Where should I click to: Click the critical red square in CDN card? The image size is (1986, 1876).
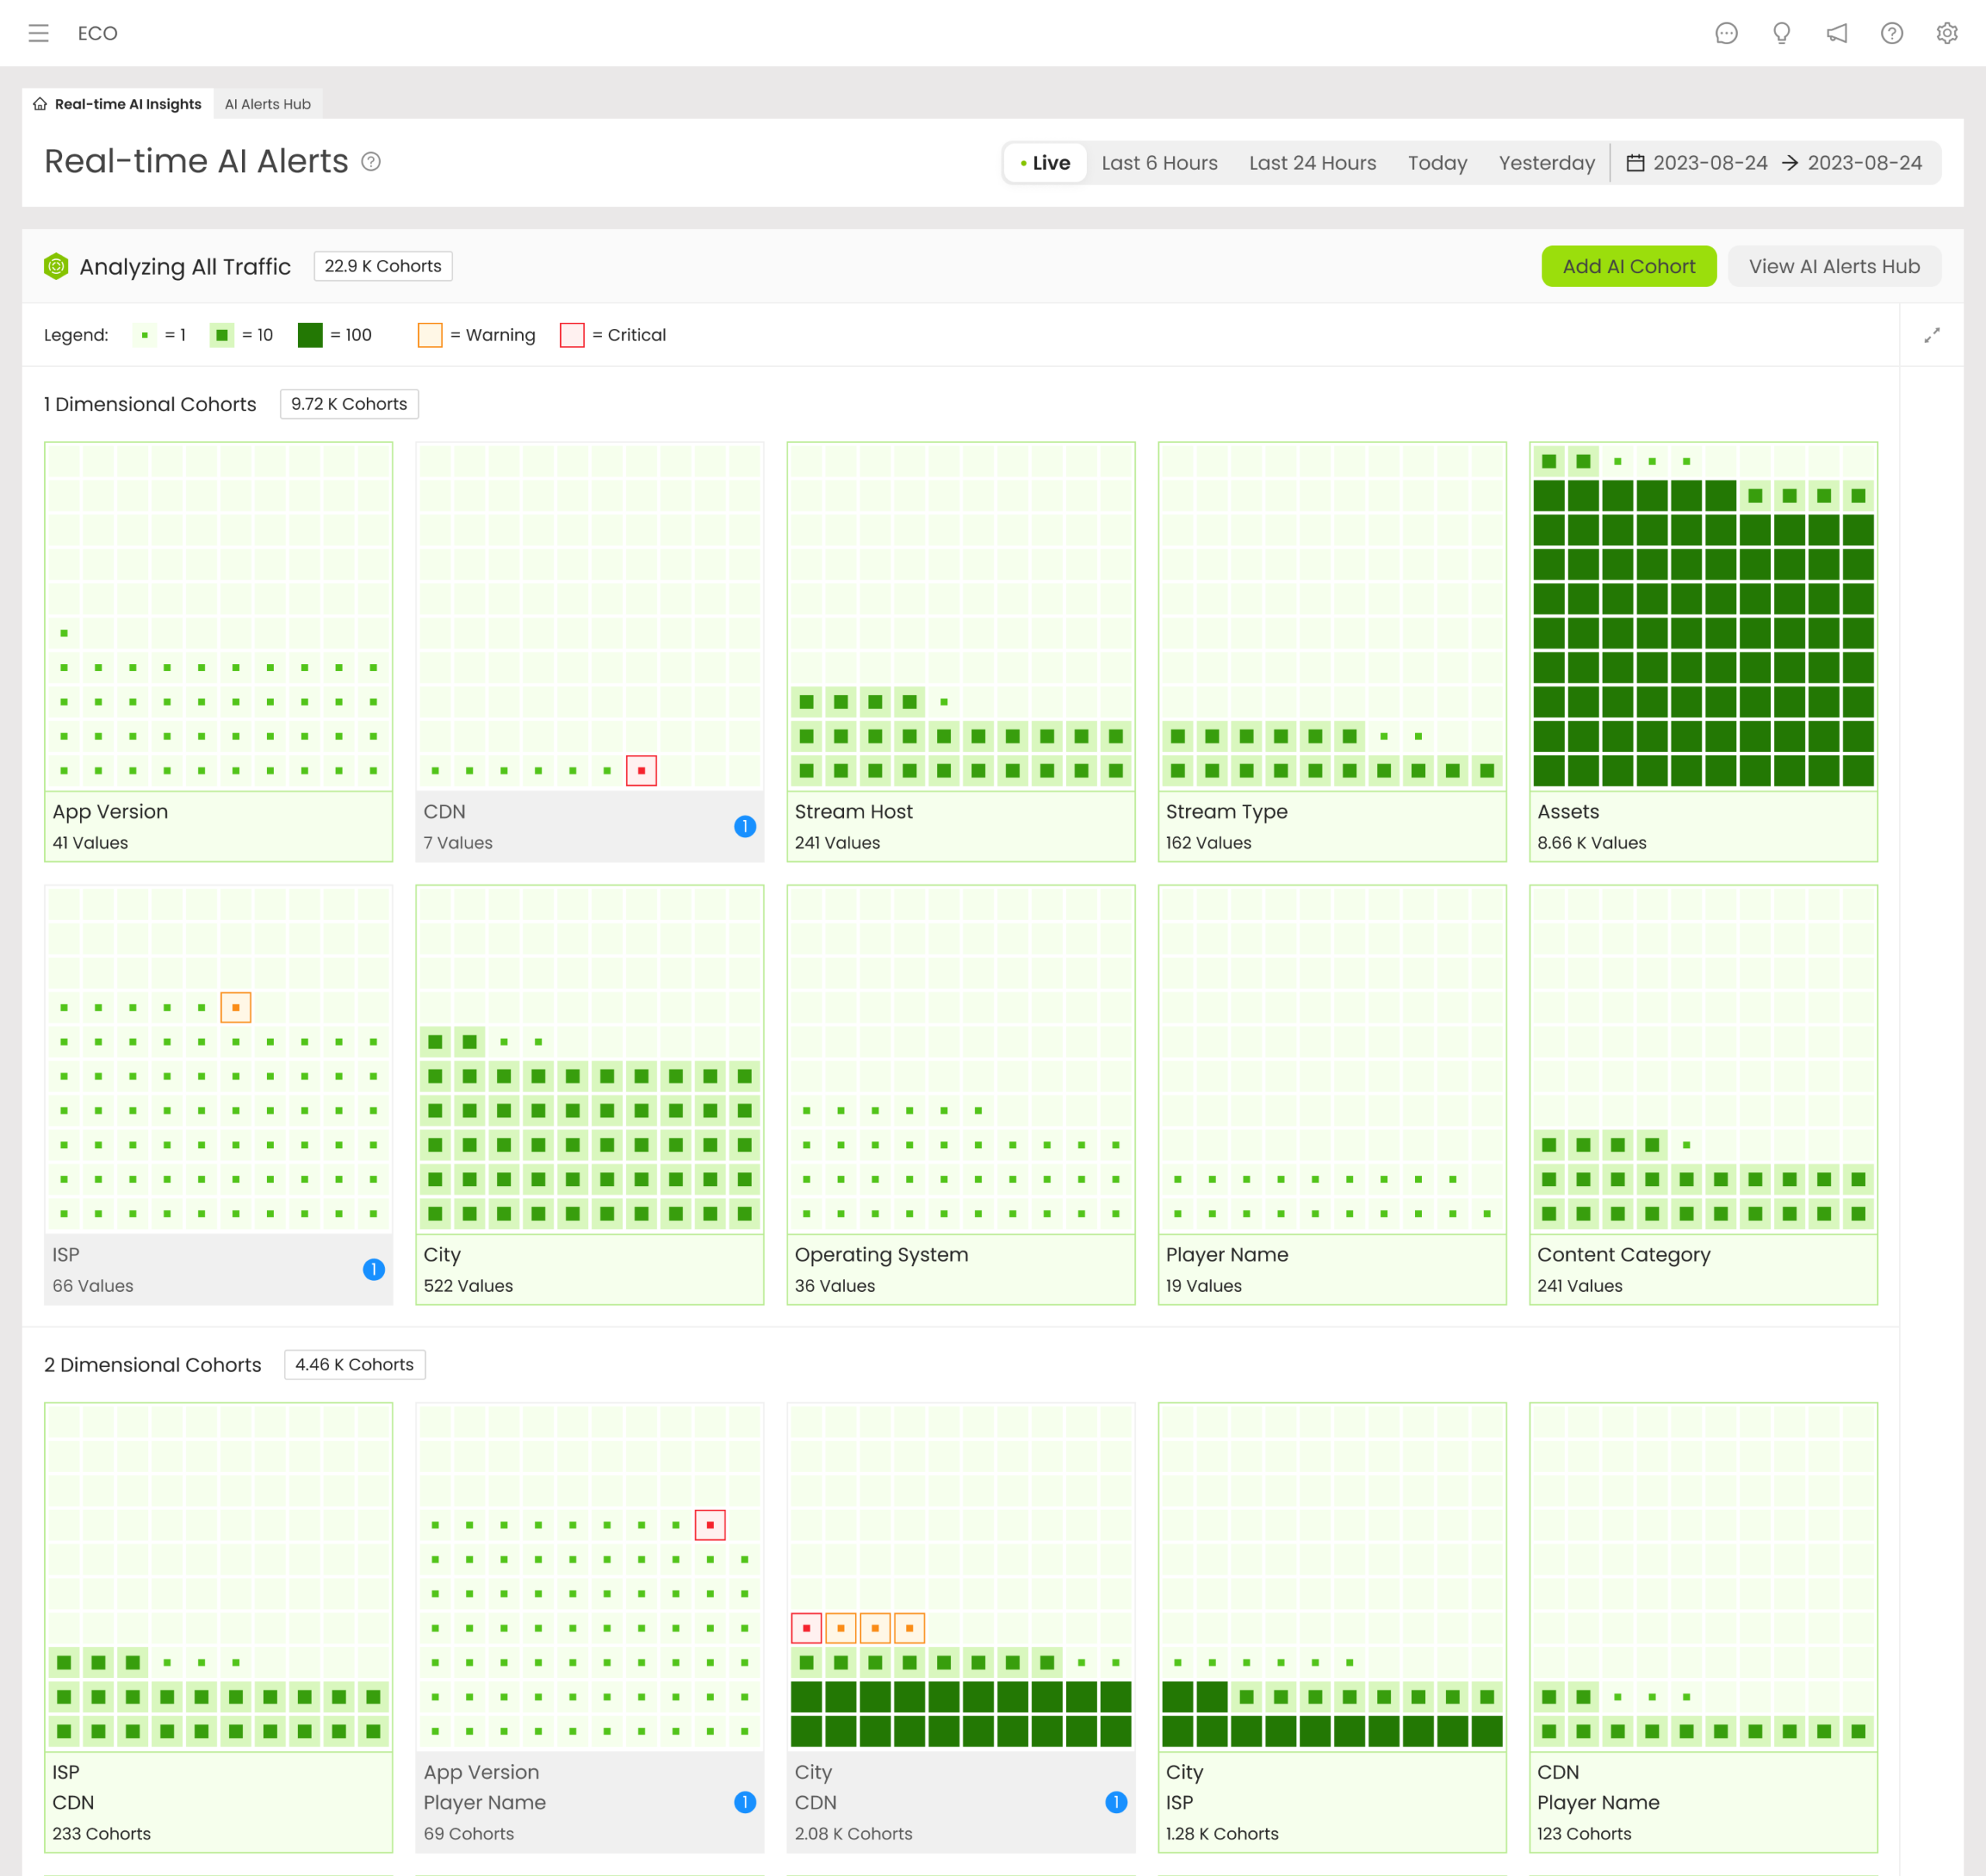[x=641, y=771]
